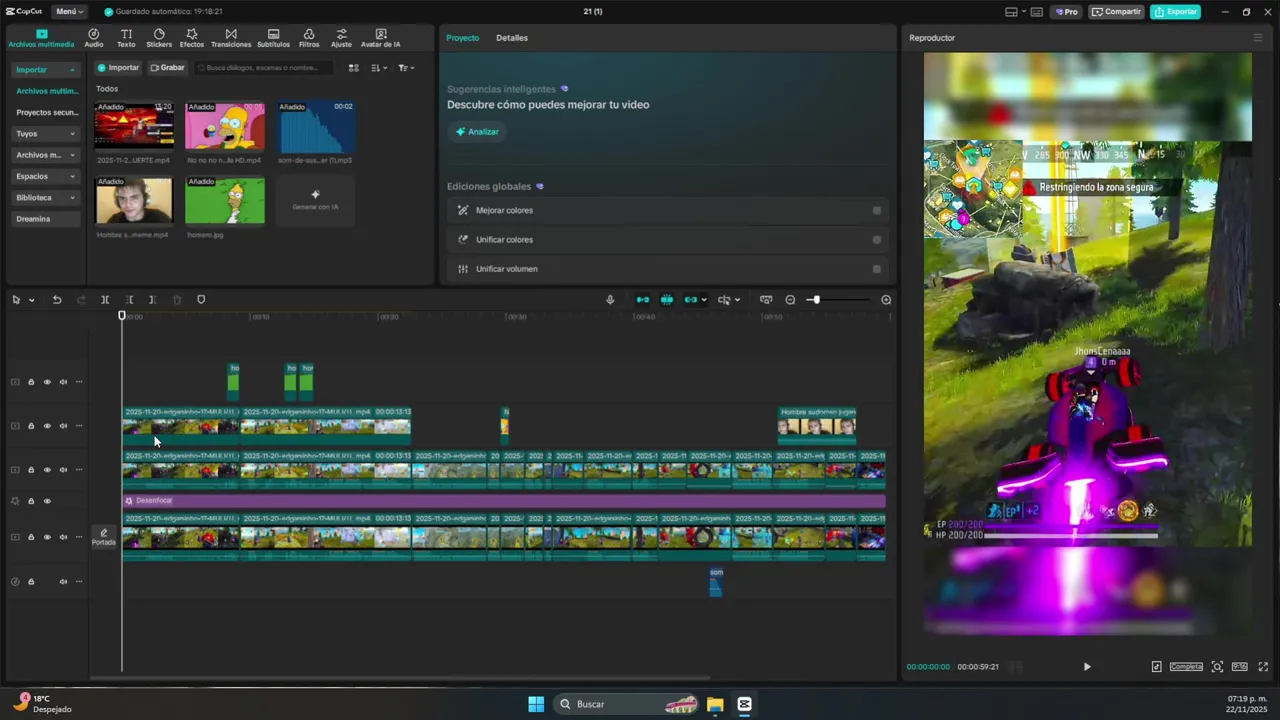Expand the Espacios sidebar section
This screenshot has height=720, width=1280.
(x=46, y=176)
